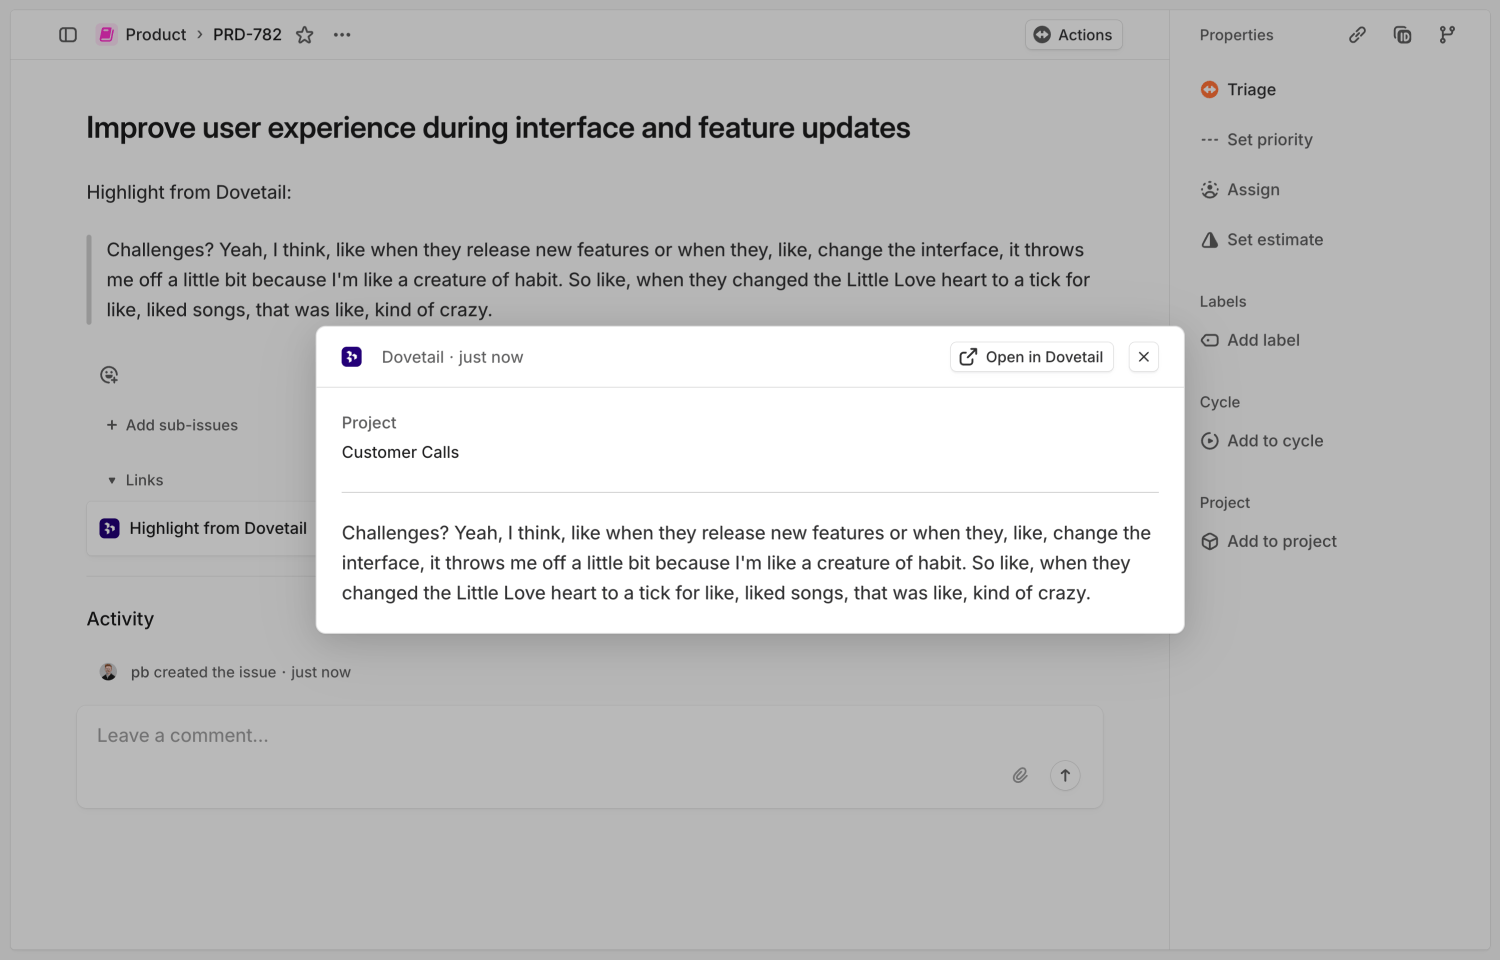Image resolution: width=1500 pixels, height=960 pixels.
Task: Click Add to cycle
Action: pos(1262,441)
